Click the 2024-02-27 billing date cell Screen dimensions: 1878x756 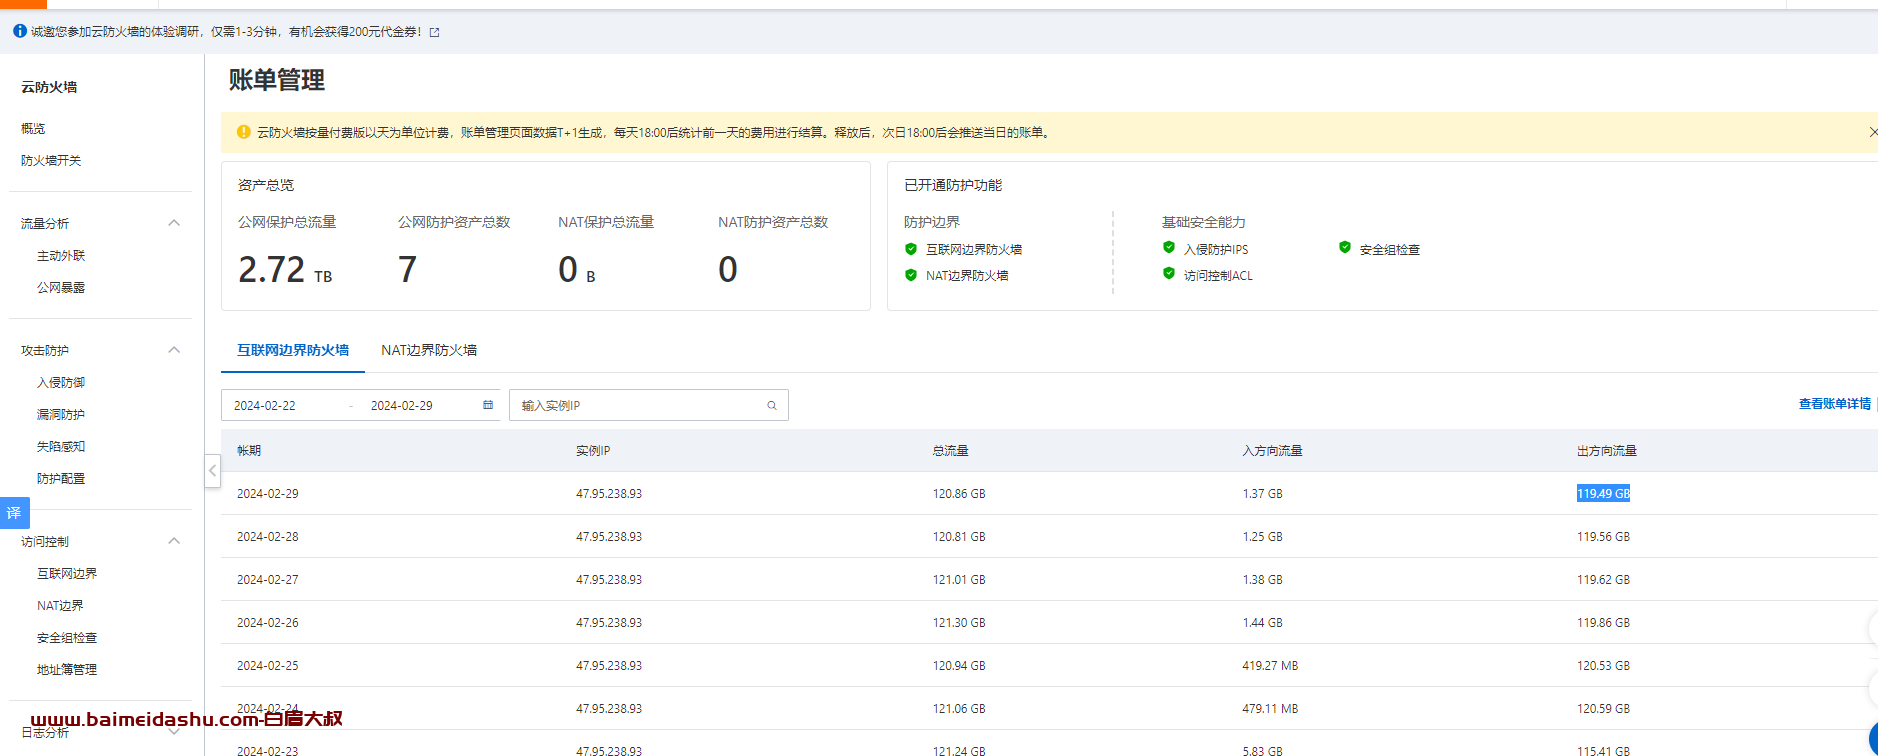pyautogui.click(x=268, y=580)
